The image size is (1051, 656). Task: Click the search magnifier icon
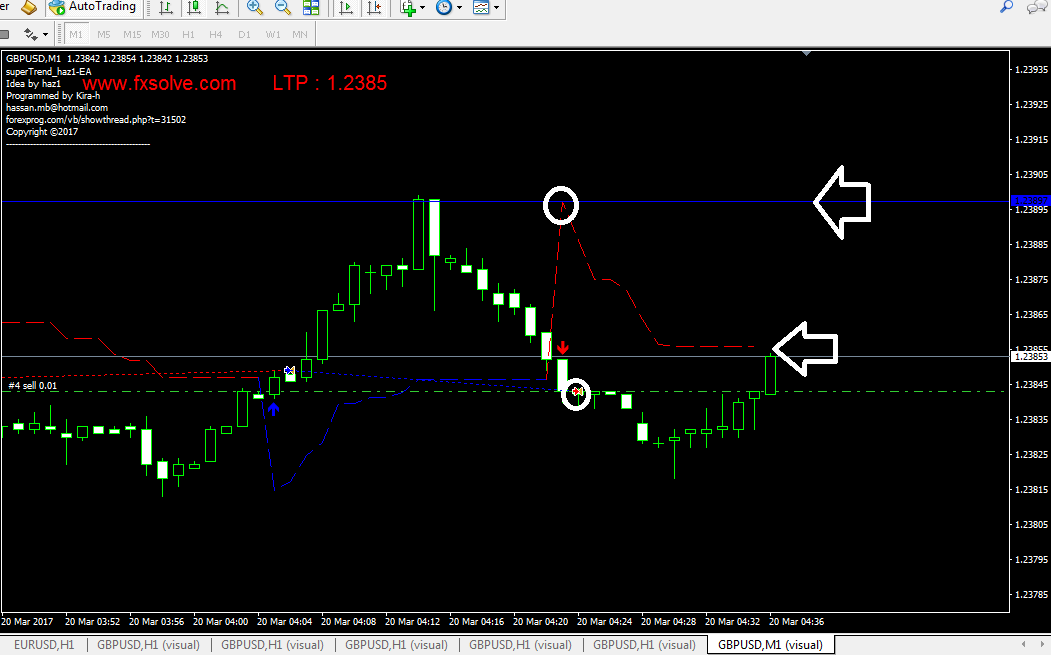tap(1006, 7)
